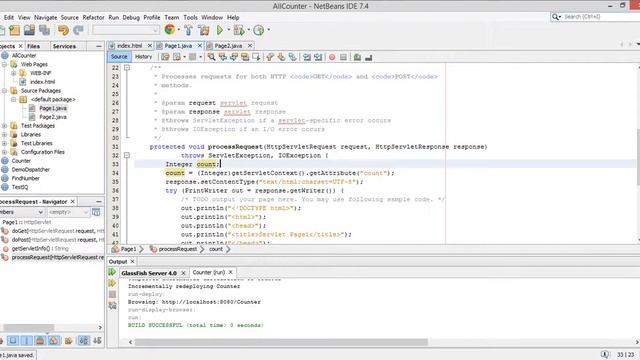Switch to the index.html editor tab

[x=129, y=46]
